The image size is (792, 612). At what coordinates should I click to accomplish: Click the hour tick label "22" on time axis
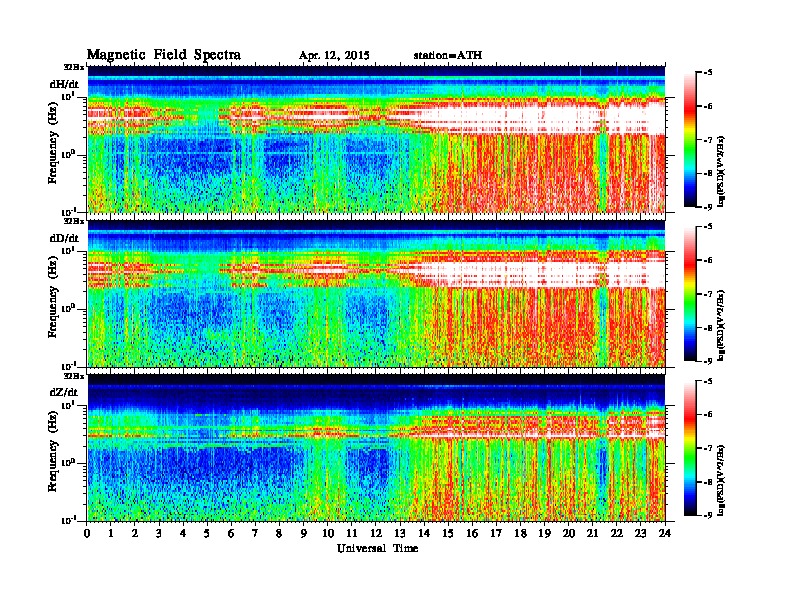tap(617, 533)
